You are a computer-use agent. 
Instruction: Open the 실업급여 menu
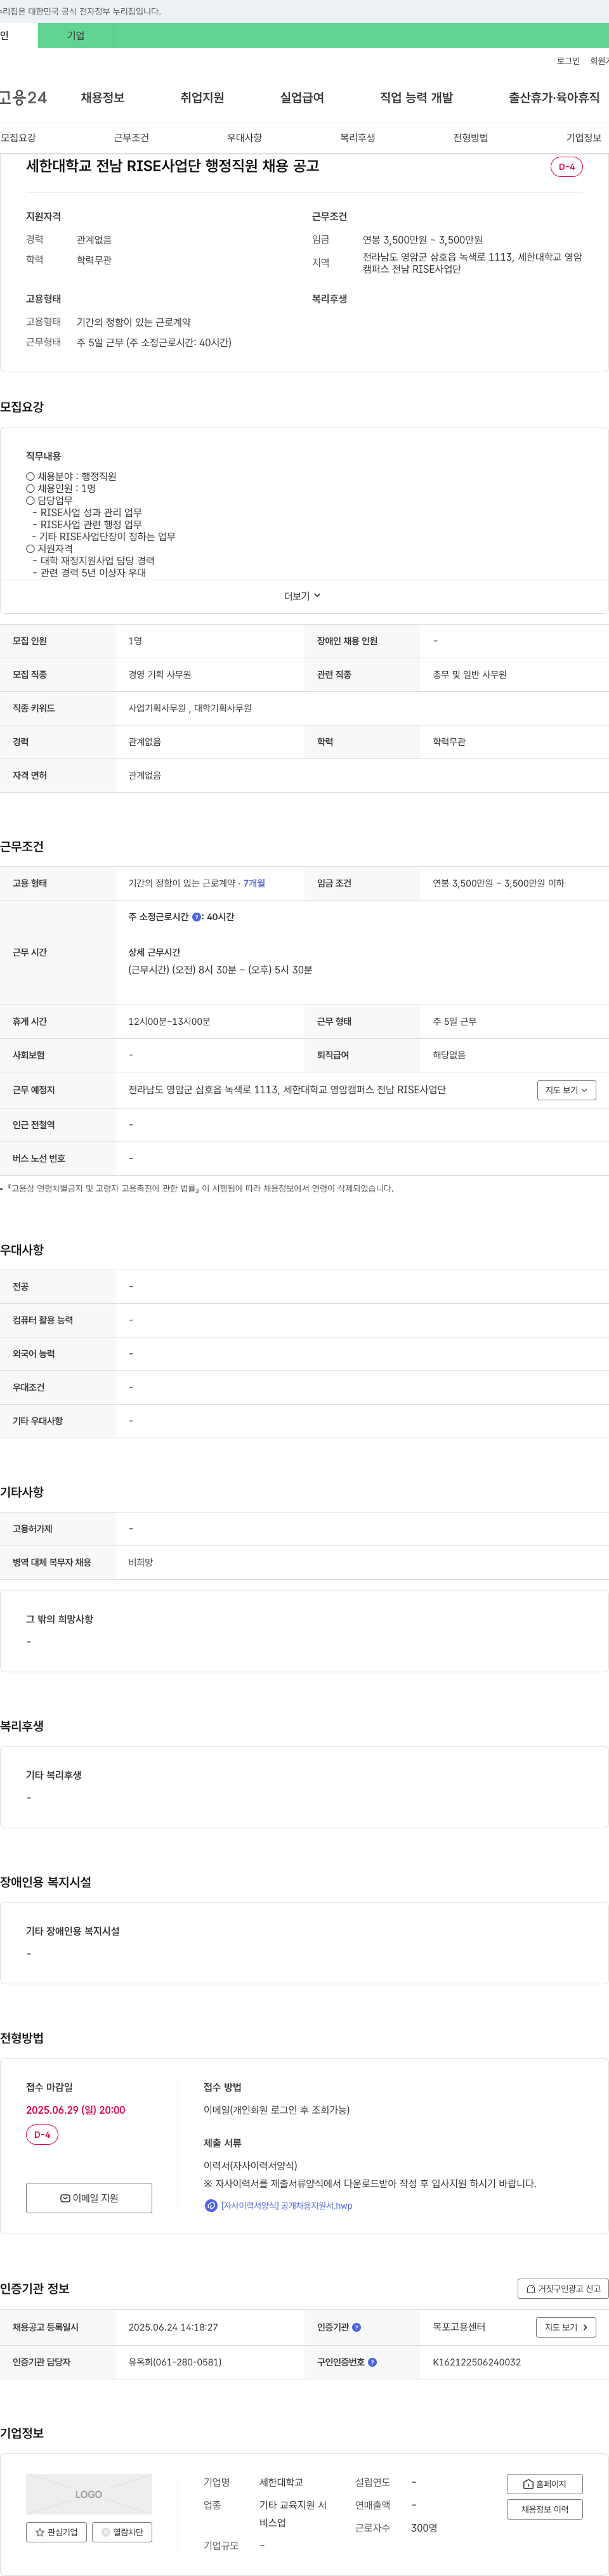click(x=302, y=97)
